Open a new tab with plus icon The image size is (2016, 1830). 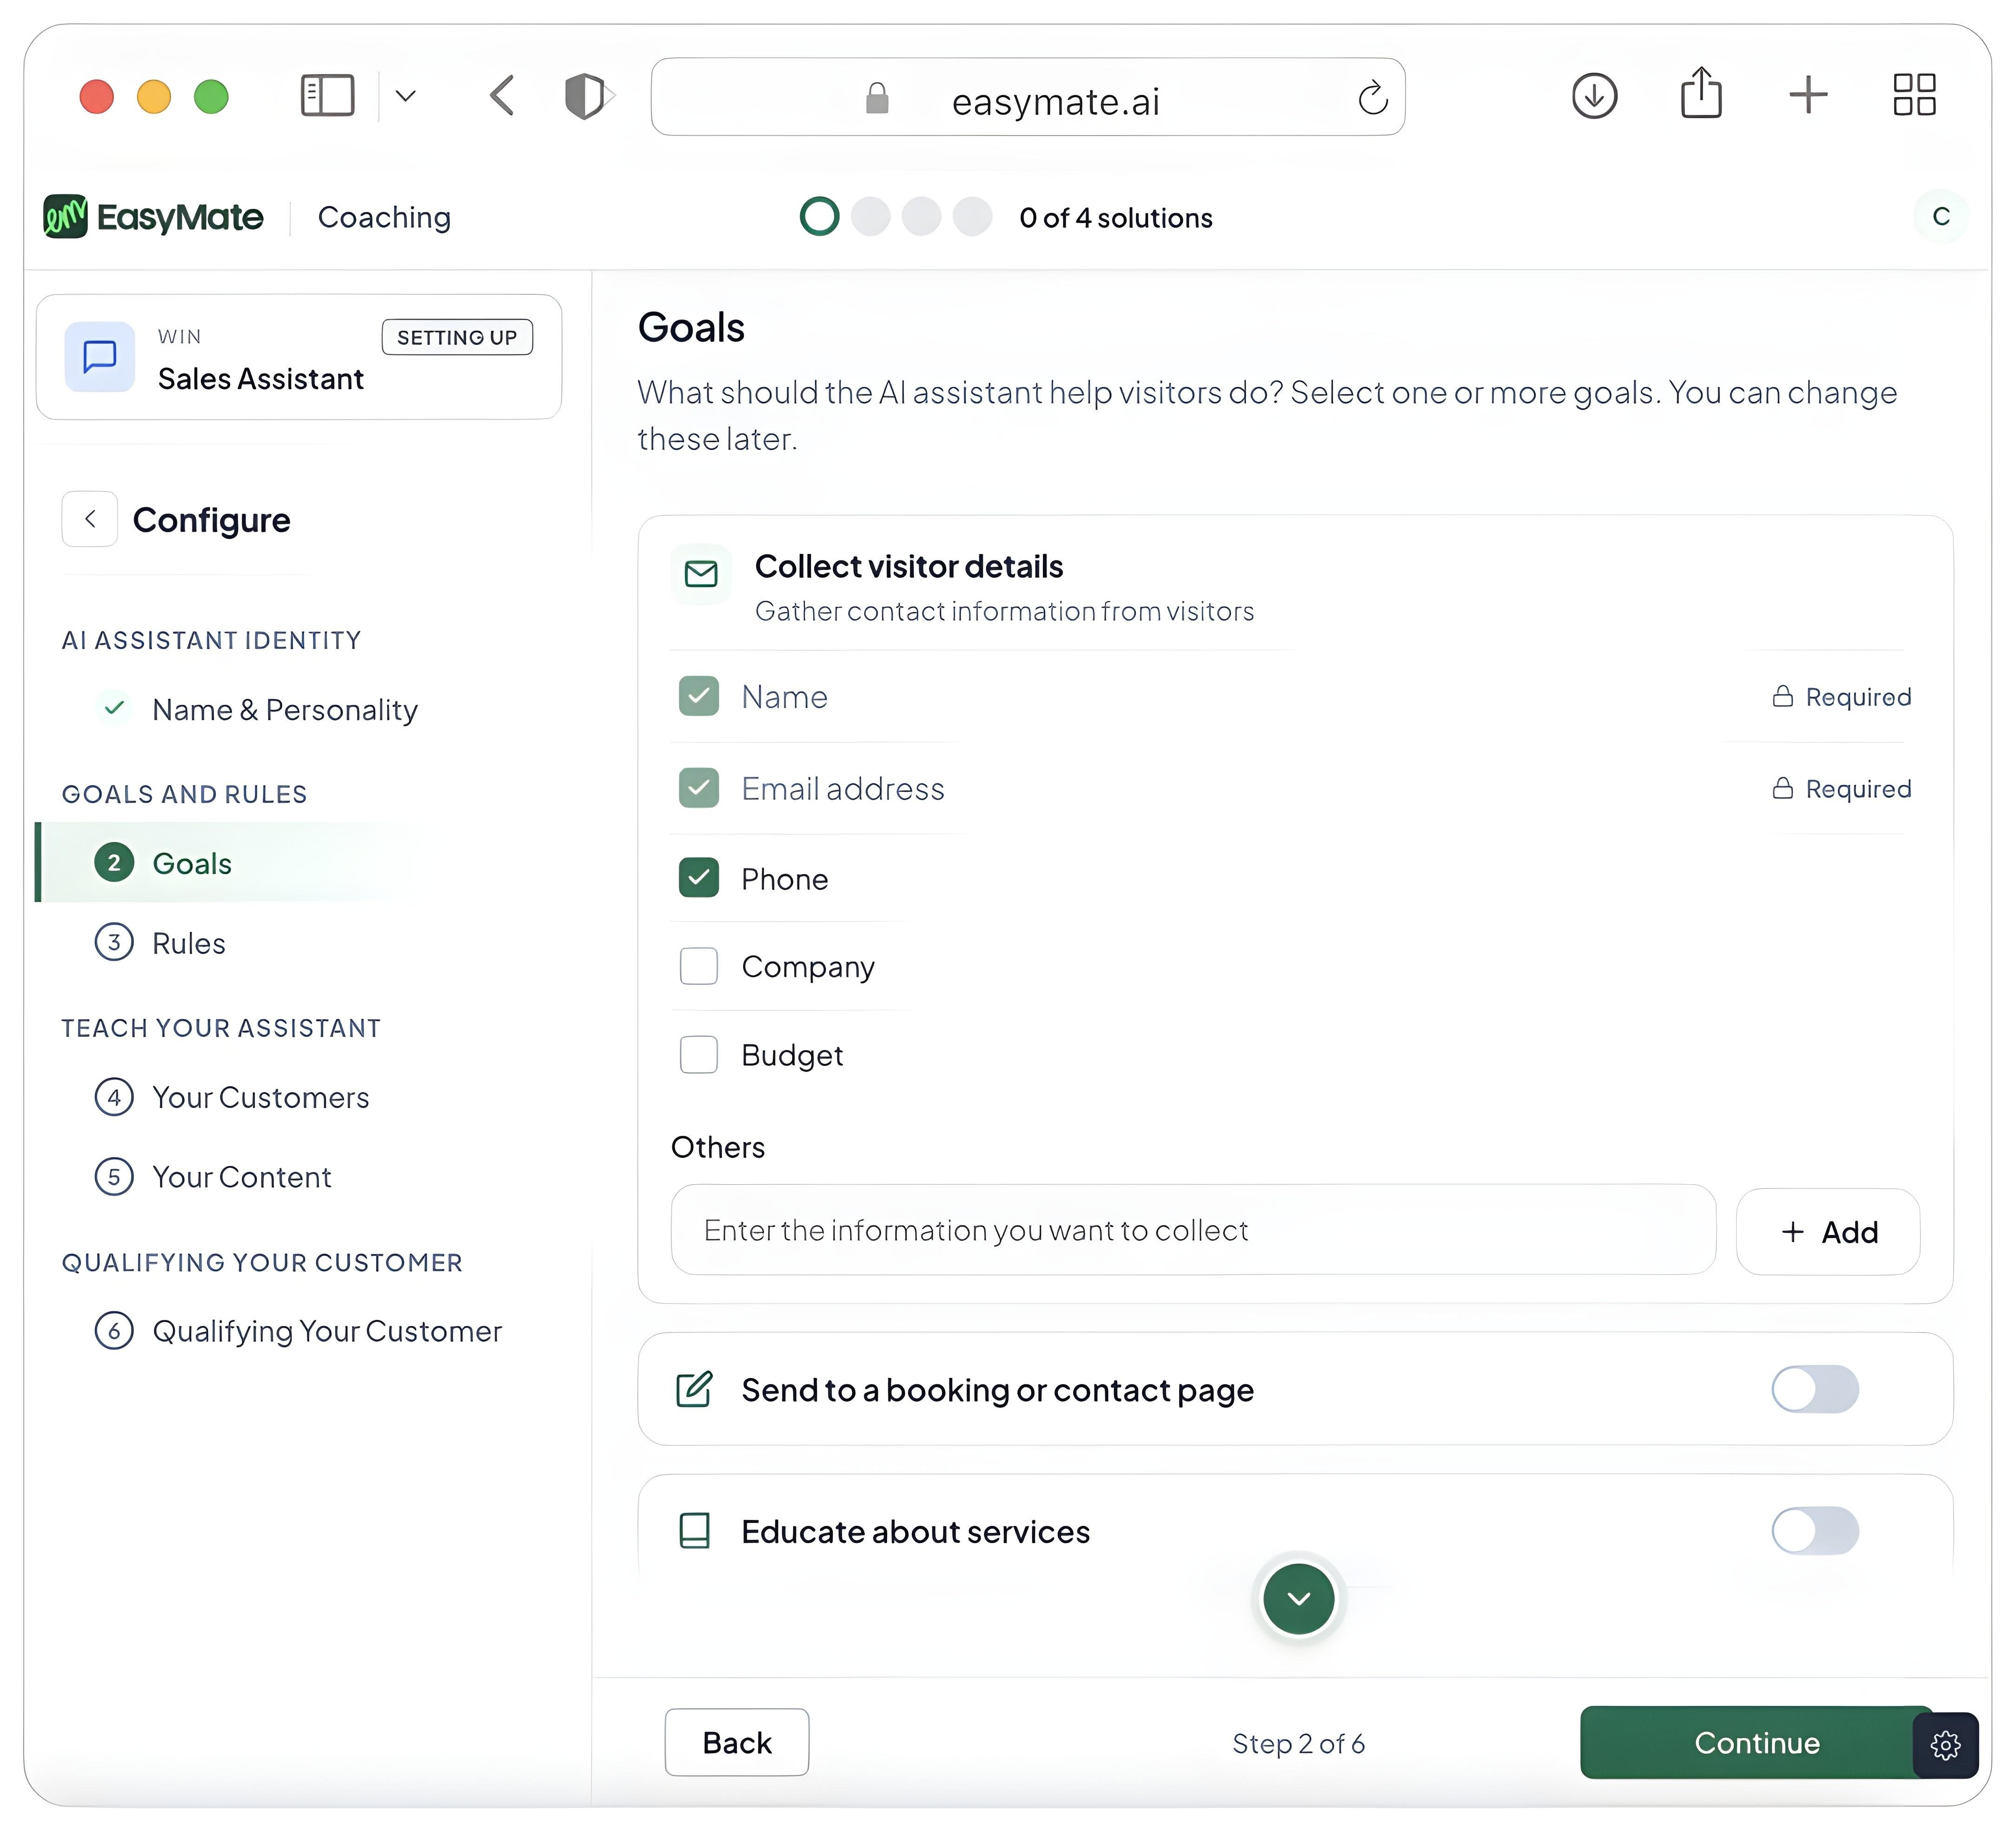coord(1808,95)
